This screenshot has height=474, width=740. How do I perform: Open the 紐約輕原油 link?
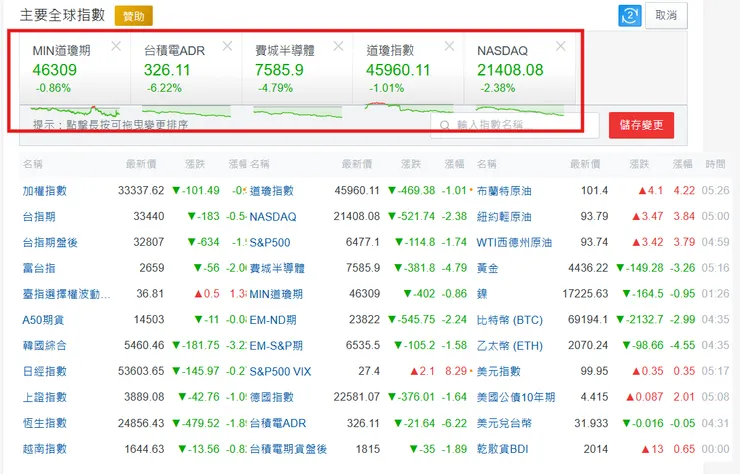pyautogui.click(x=504, y=217)
